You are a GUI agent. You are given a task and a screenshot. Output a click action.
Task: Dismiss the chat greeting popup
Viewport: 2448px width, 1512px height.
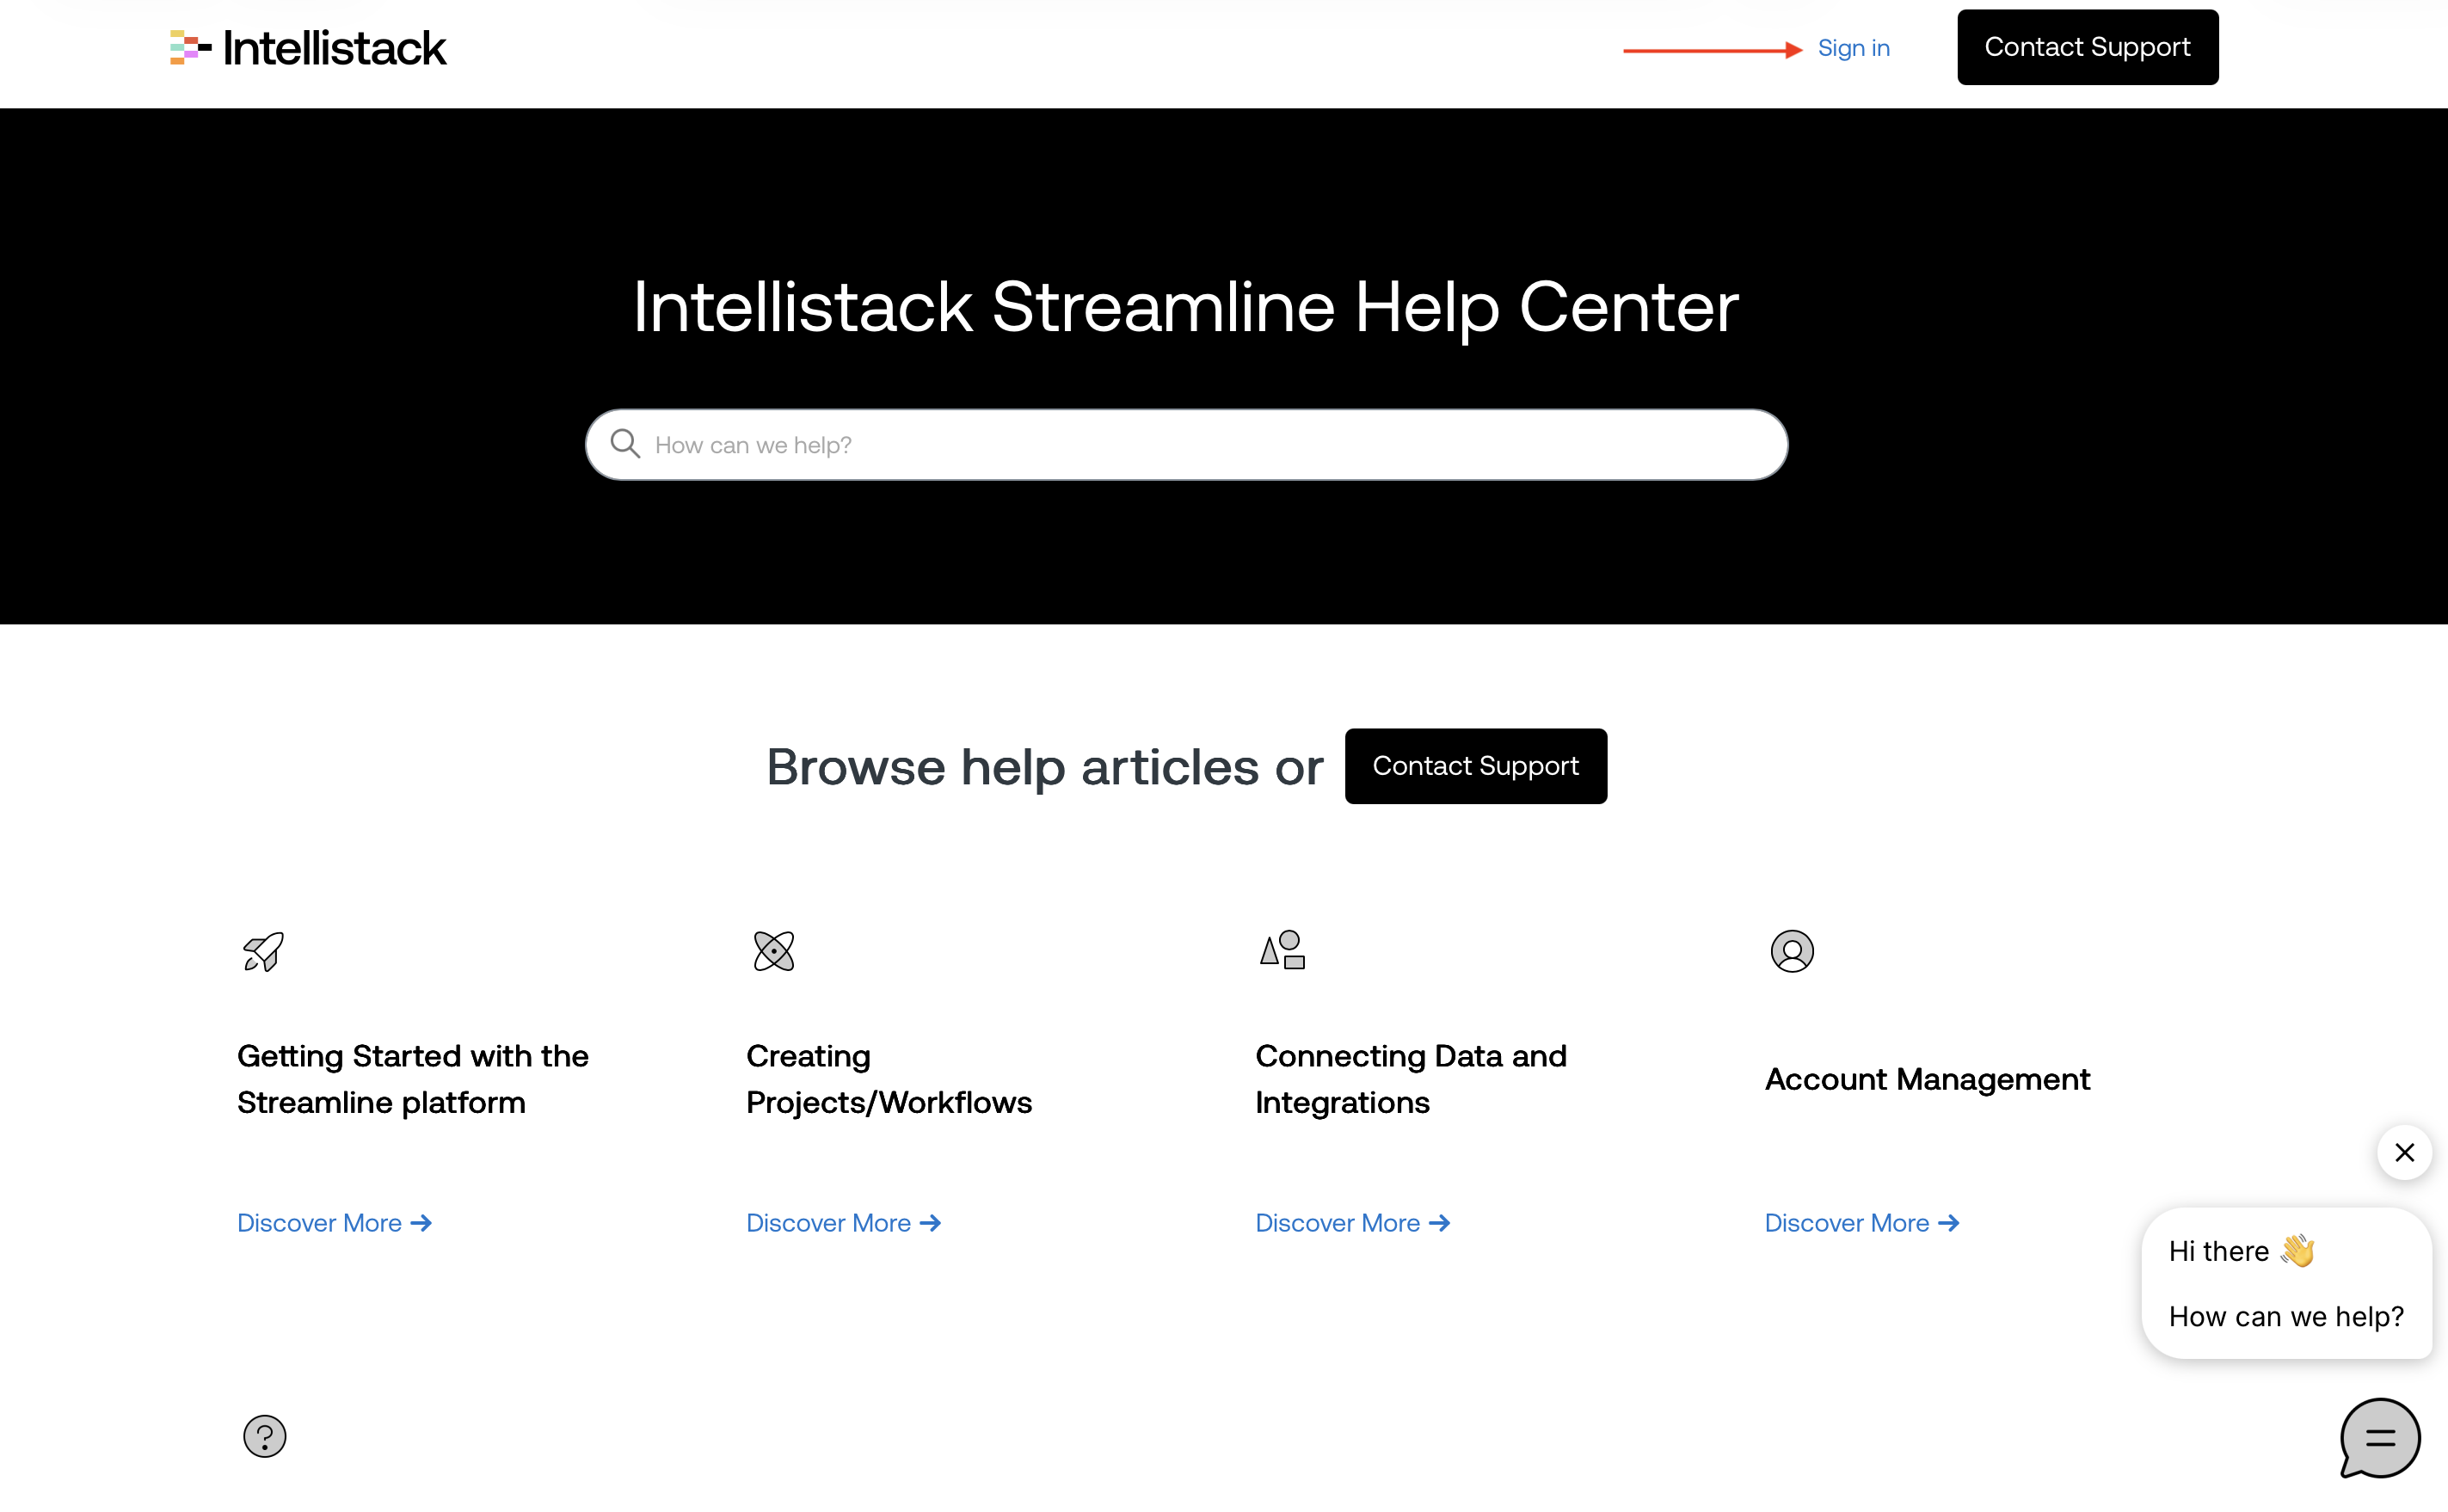pyautogui.click(x=2404, y=1152)
